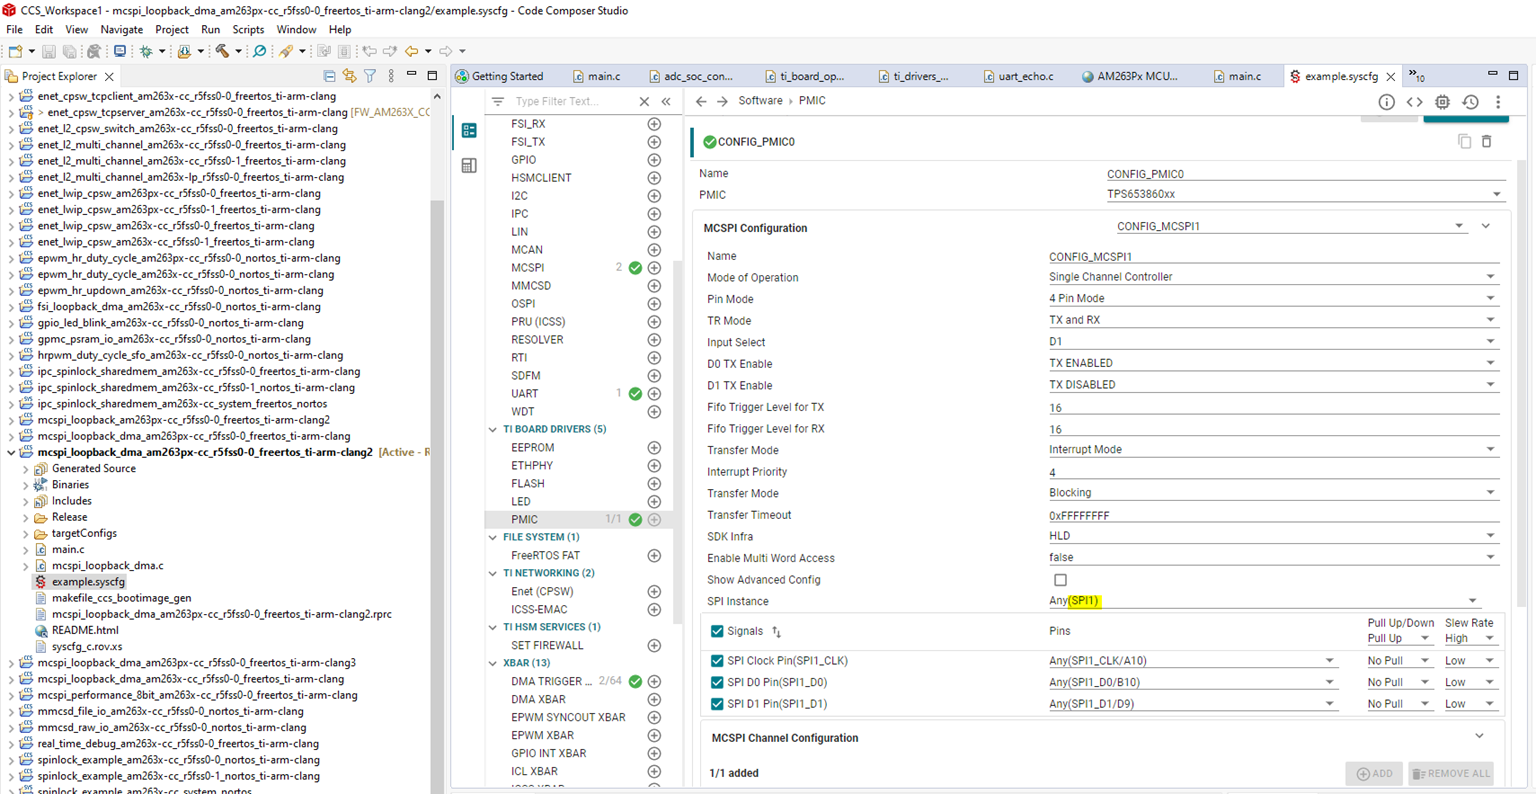
Task: Open the Project Explorer filter funnel
Action: point(370,76)
